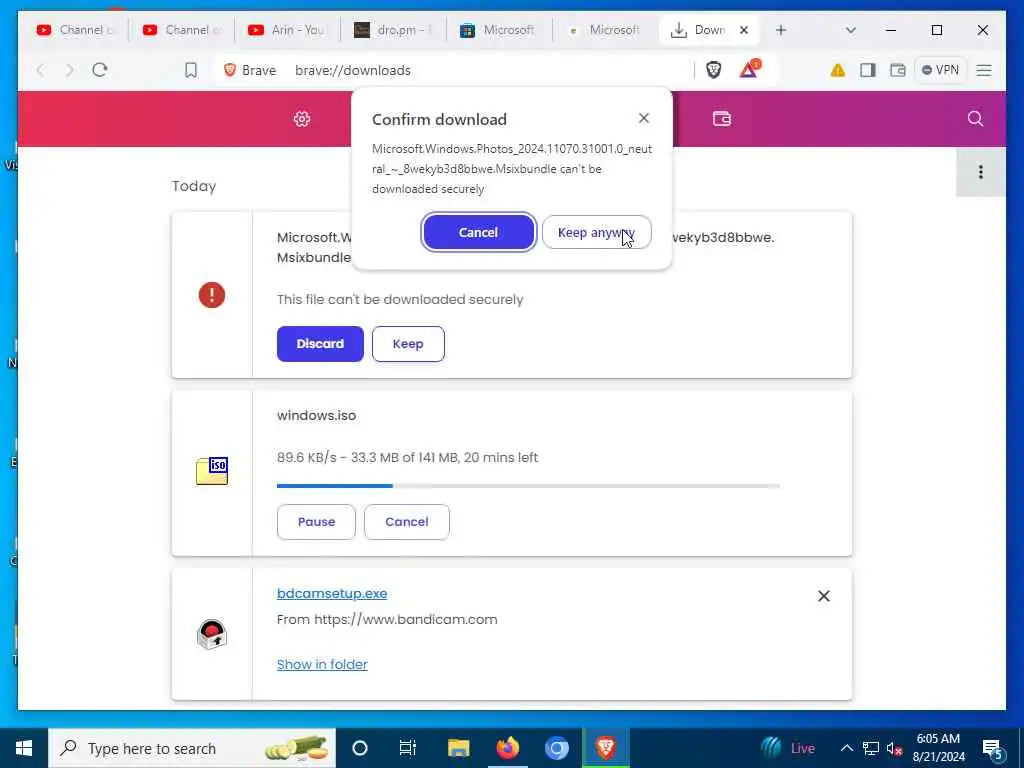Click Brave icon on taskbar
1024x768 pixels.
605,748
